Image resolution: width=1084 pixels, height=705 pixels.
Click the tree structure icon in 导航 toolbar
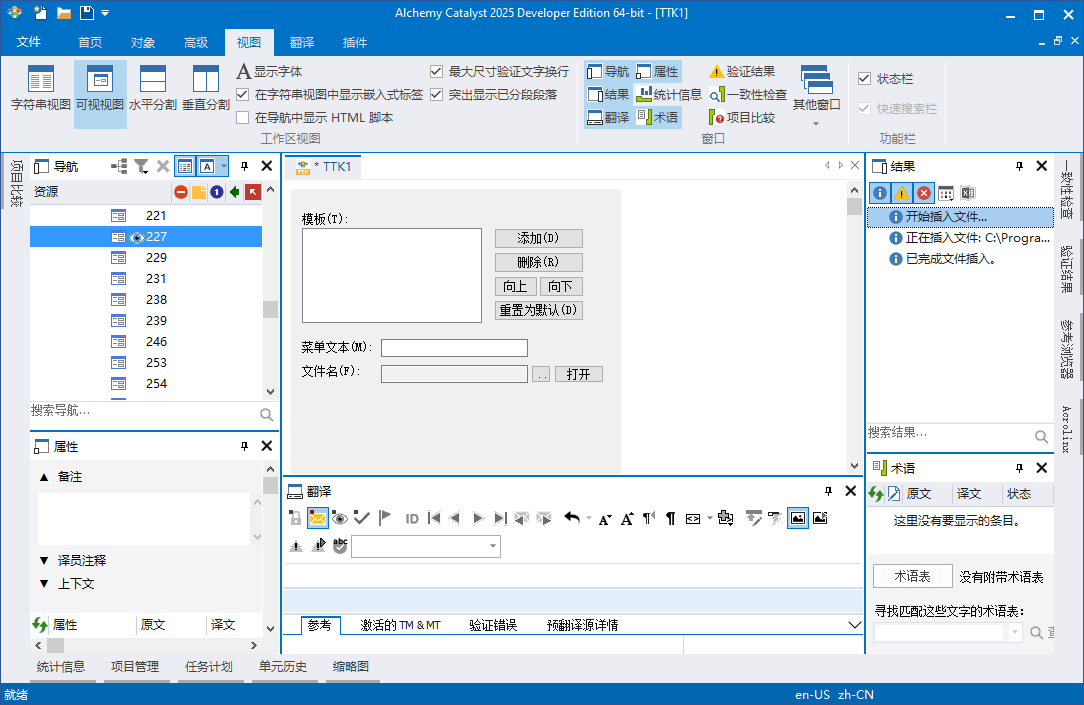coord(120,167)
